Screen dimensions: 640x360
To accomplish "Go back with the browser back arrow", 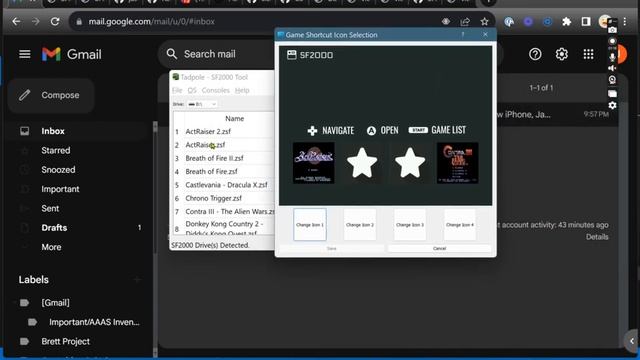I will (x=16, y=21).
